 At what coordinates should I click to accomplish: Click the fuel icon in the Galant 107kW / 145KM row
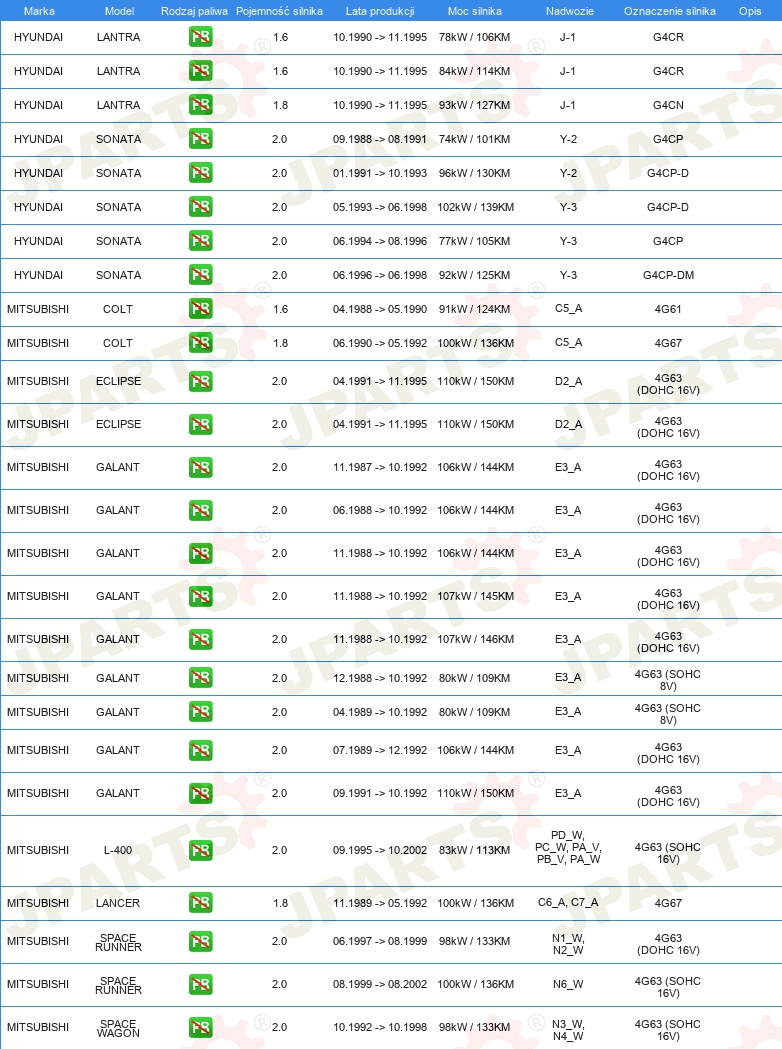click(x=201, y=597)
